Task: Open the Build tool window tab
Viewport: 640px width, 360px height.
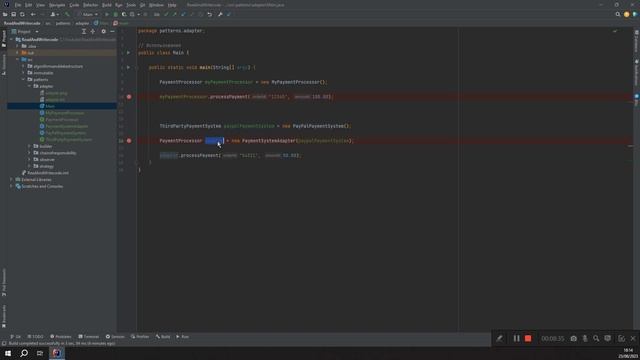Action: pyautogui.click(x=163, y=337)
